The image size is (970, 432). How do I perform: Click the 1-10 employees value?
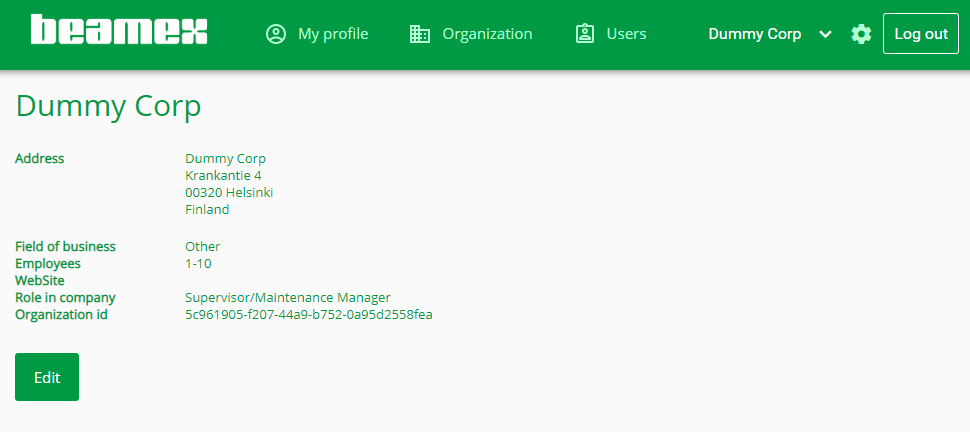(x=198, y=264)
